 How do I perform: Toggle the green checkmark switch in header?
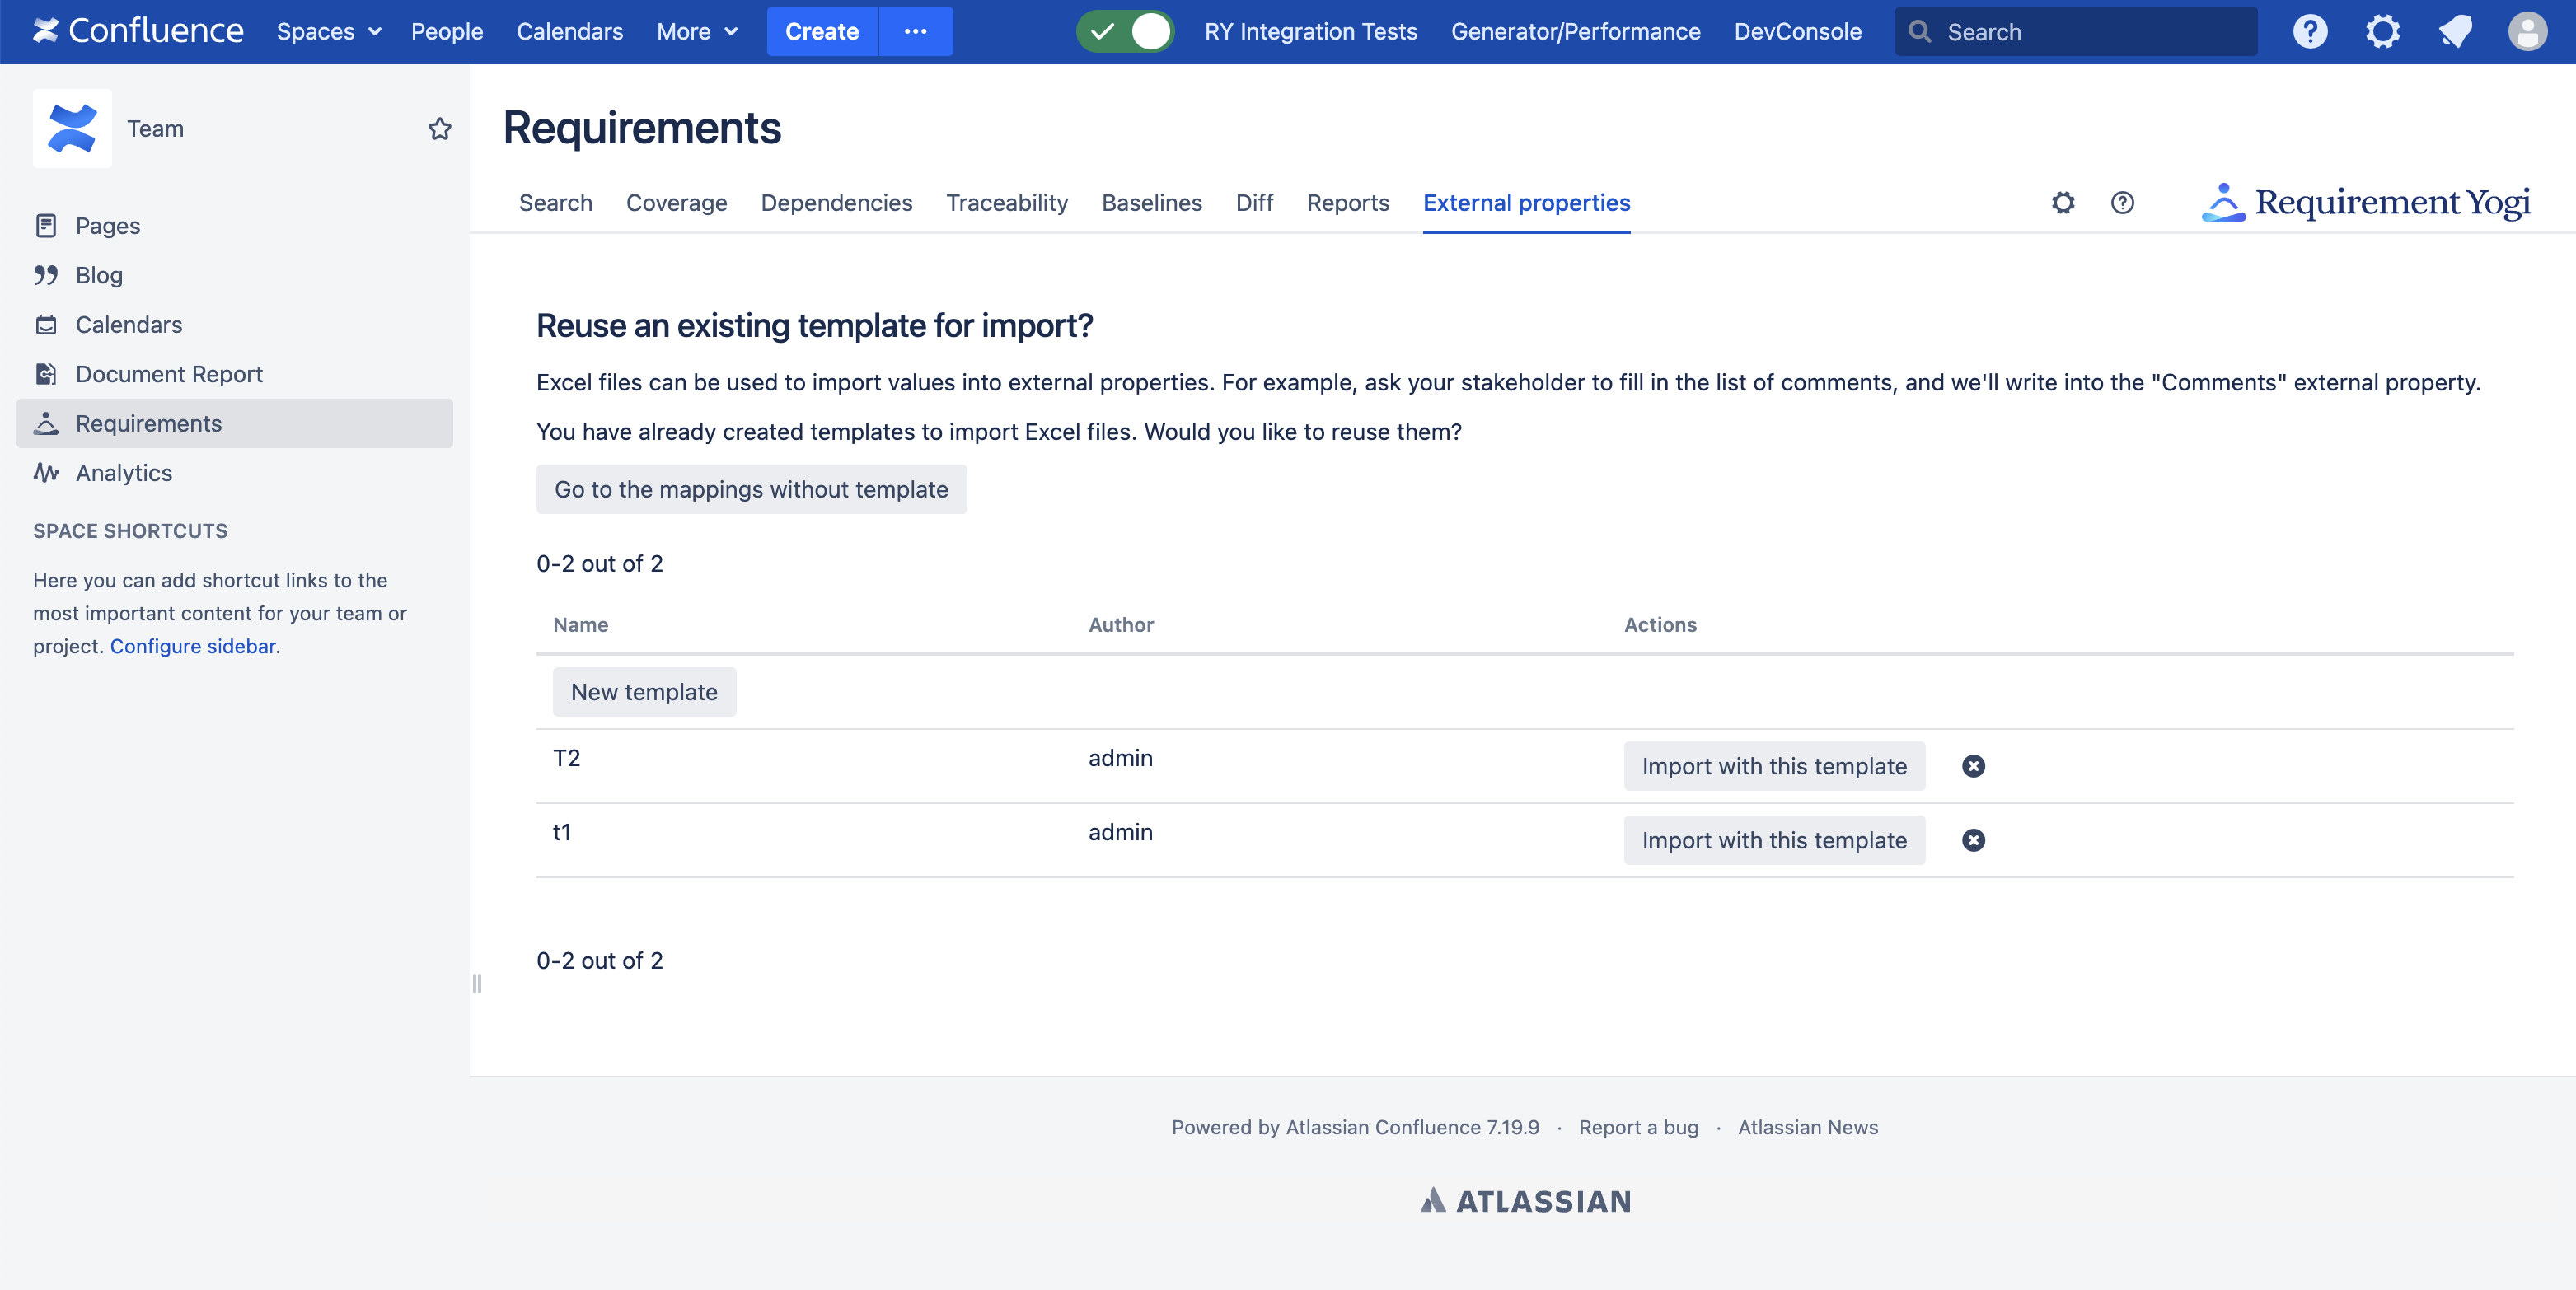[x=1125, y=32]
